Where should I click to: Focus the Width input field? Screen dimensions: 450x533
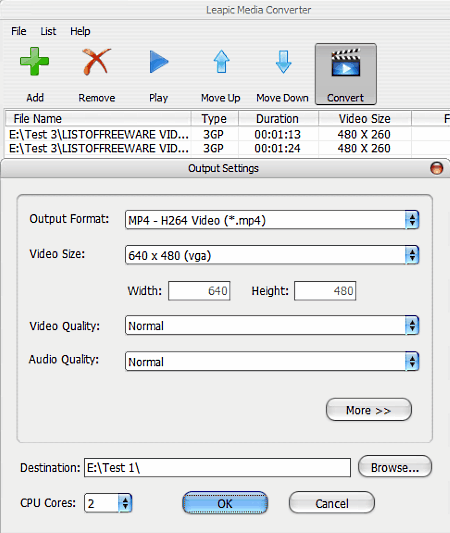[199, 291]
